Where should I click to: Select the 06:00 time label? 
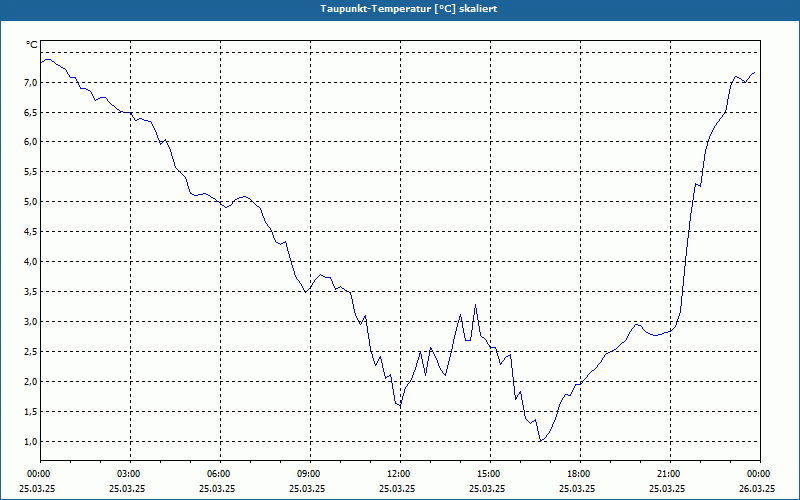coord(217,474)
